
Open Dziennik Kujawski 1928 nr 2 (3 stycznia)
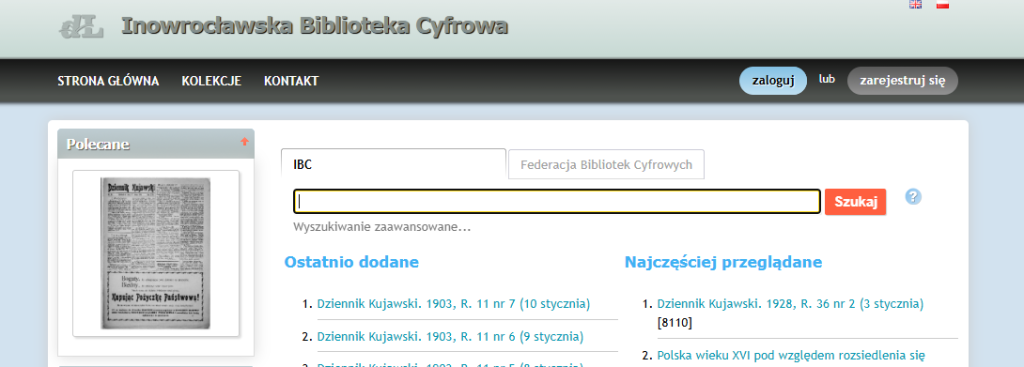coord(790,304)
